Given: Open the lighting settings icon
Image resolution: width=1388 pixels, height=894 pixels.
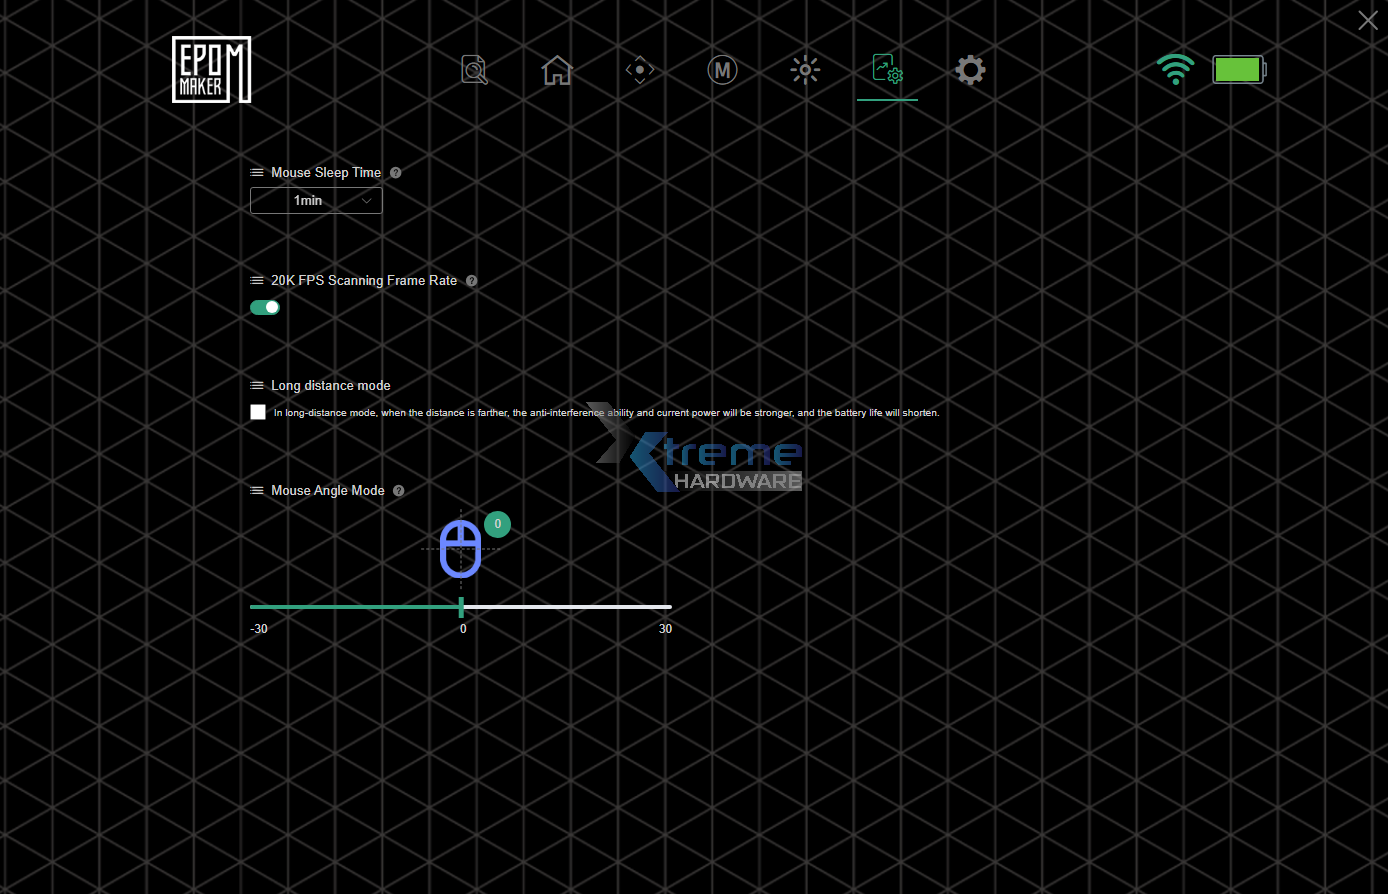Looking at the screenshot, I should 805,70.
